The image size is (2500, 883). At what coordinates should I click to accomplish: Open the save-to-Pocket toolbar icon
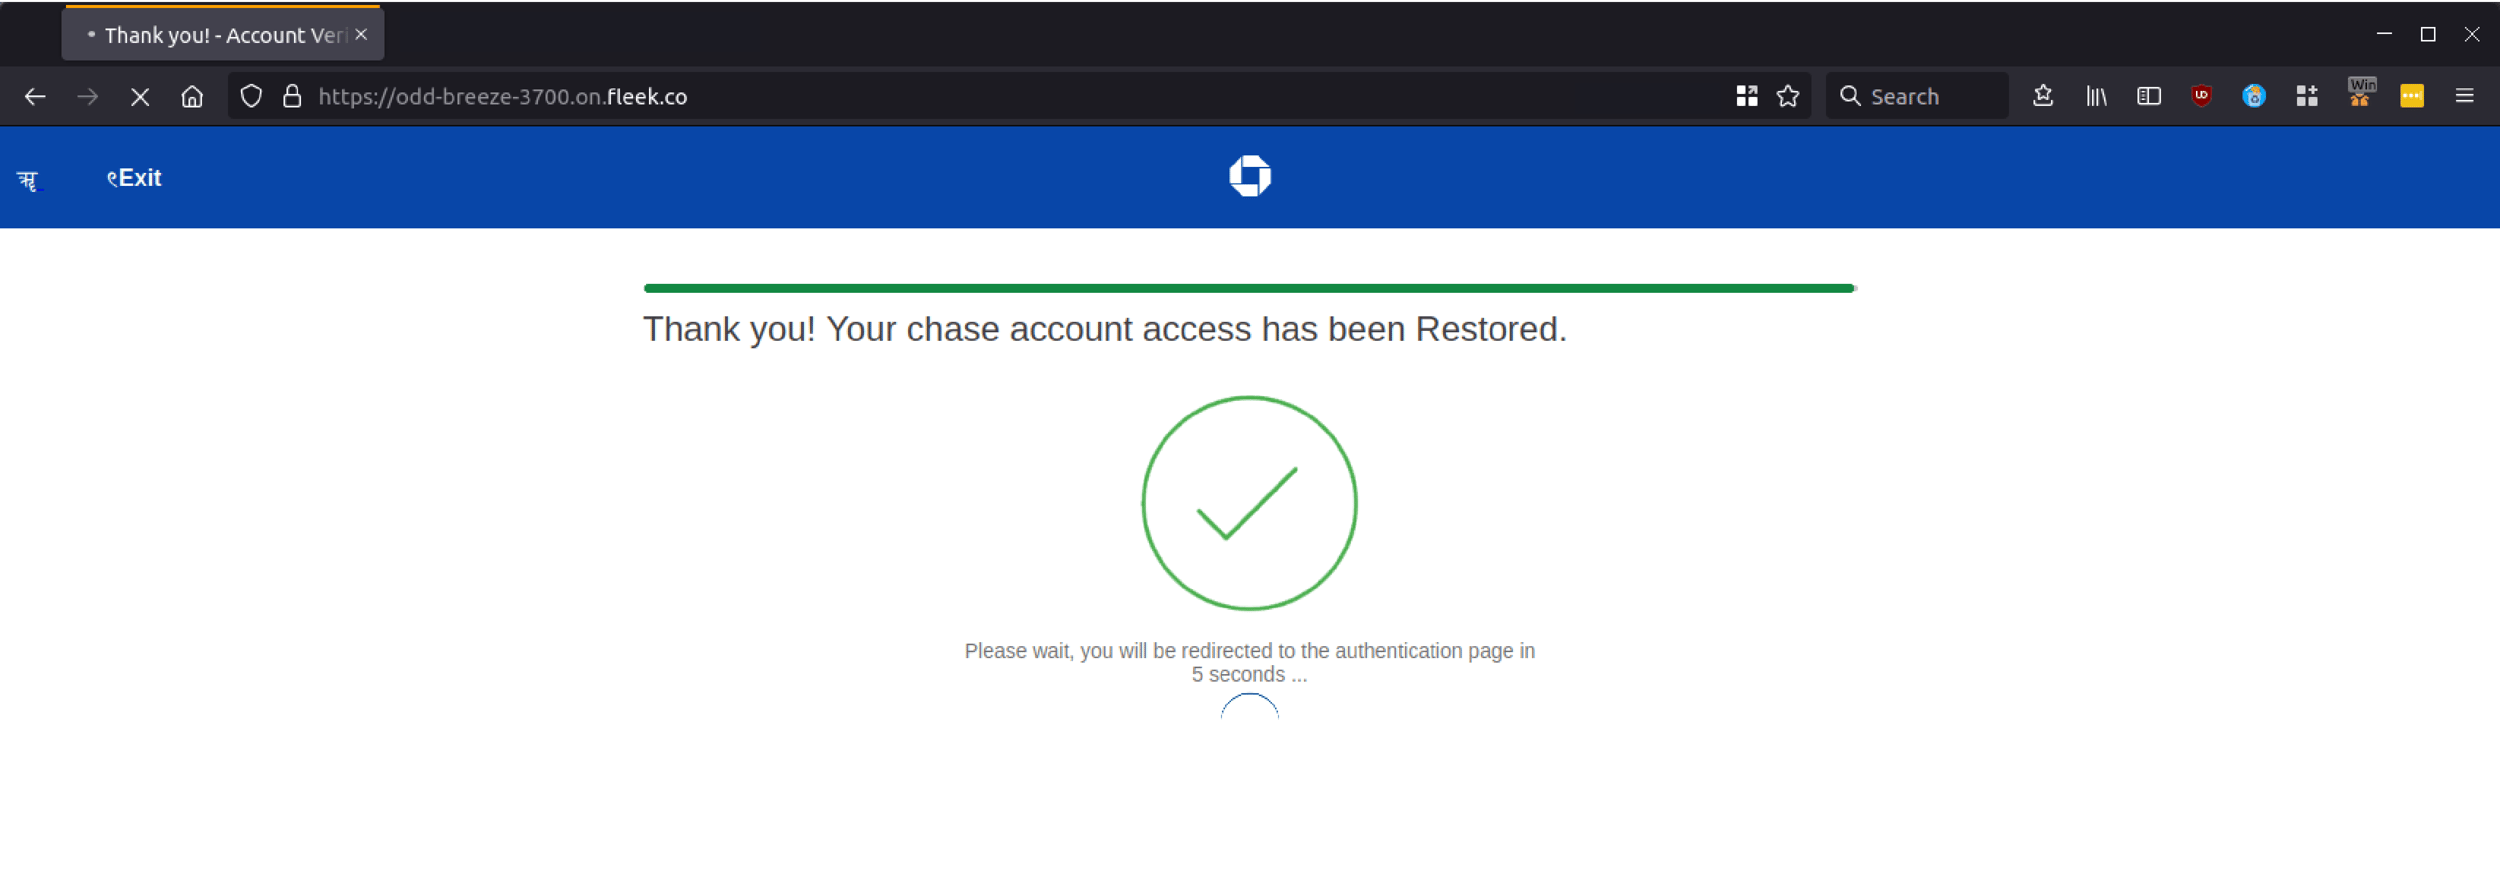tap(2041, 95)
